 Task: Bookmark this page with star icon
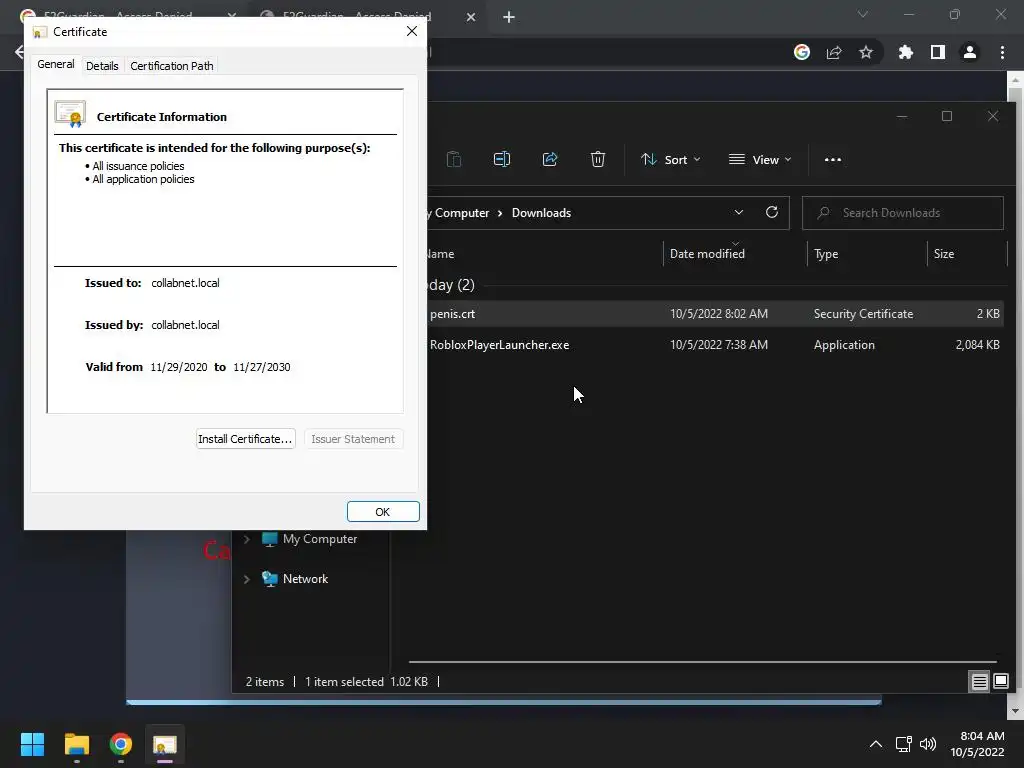866,52
